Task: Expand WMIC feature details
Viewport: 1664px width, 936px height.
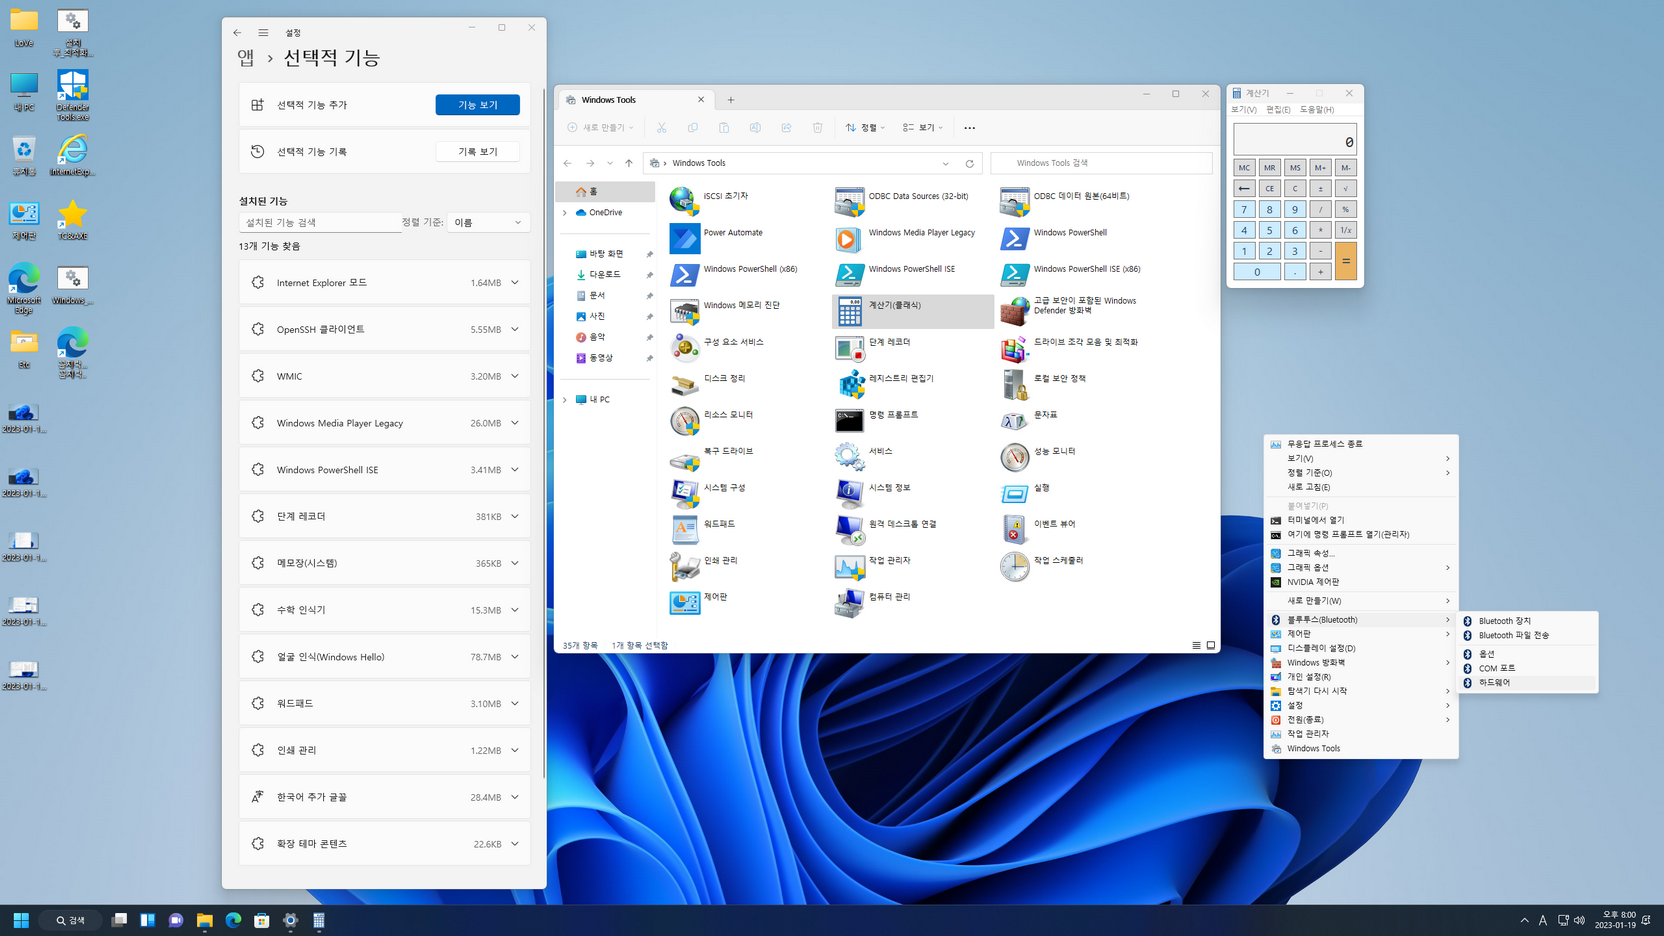Action: [515, 376]
